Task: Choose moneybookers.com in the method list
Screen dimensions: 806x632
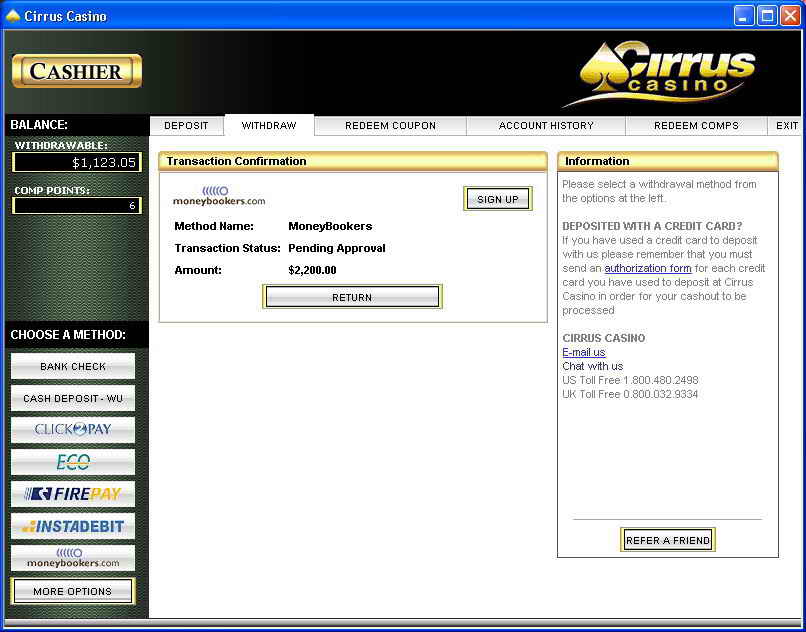Action: [x=73, y=558]
